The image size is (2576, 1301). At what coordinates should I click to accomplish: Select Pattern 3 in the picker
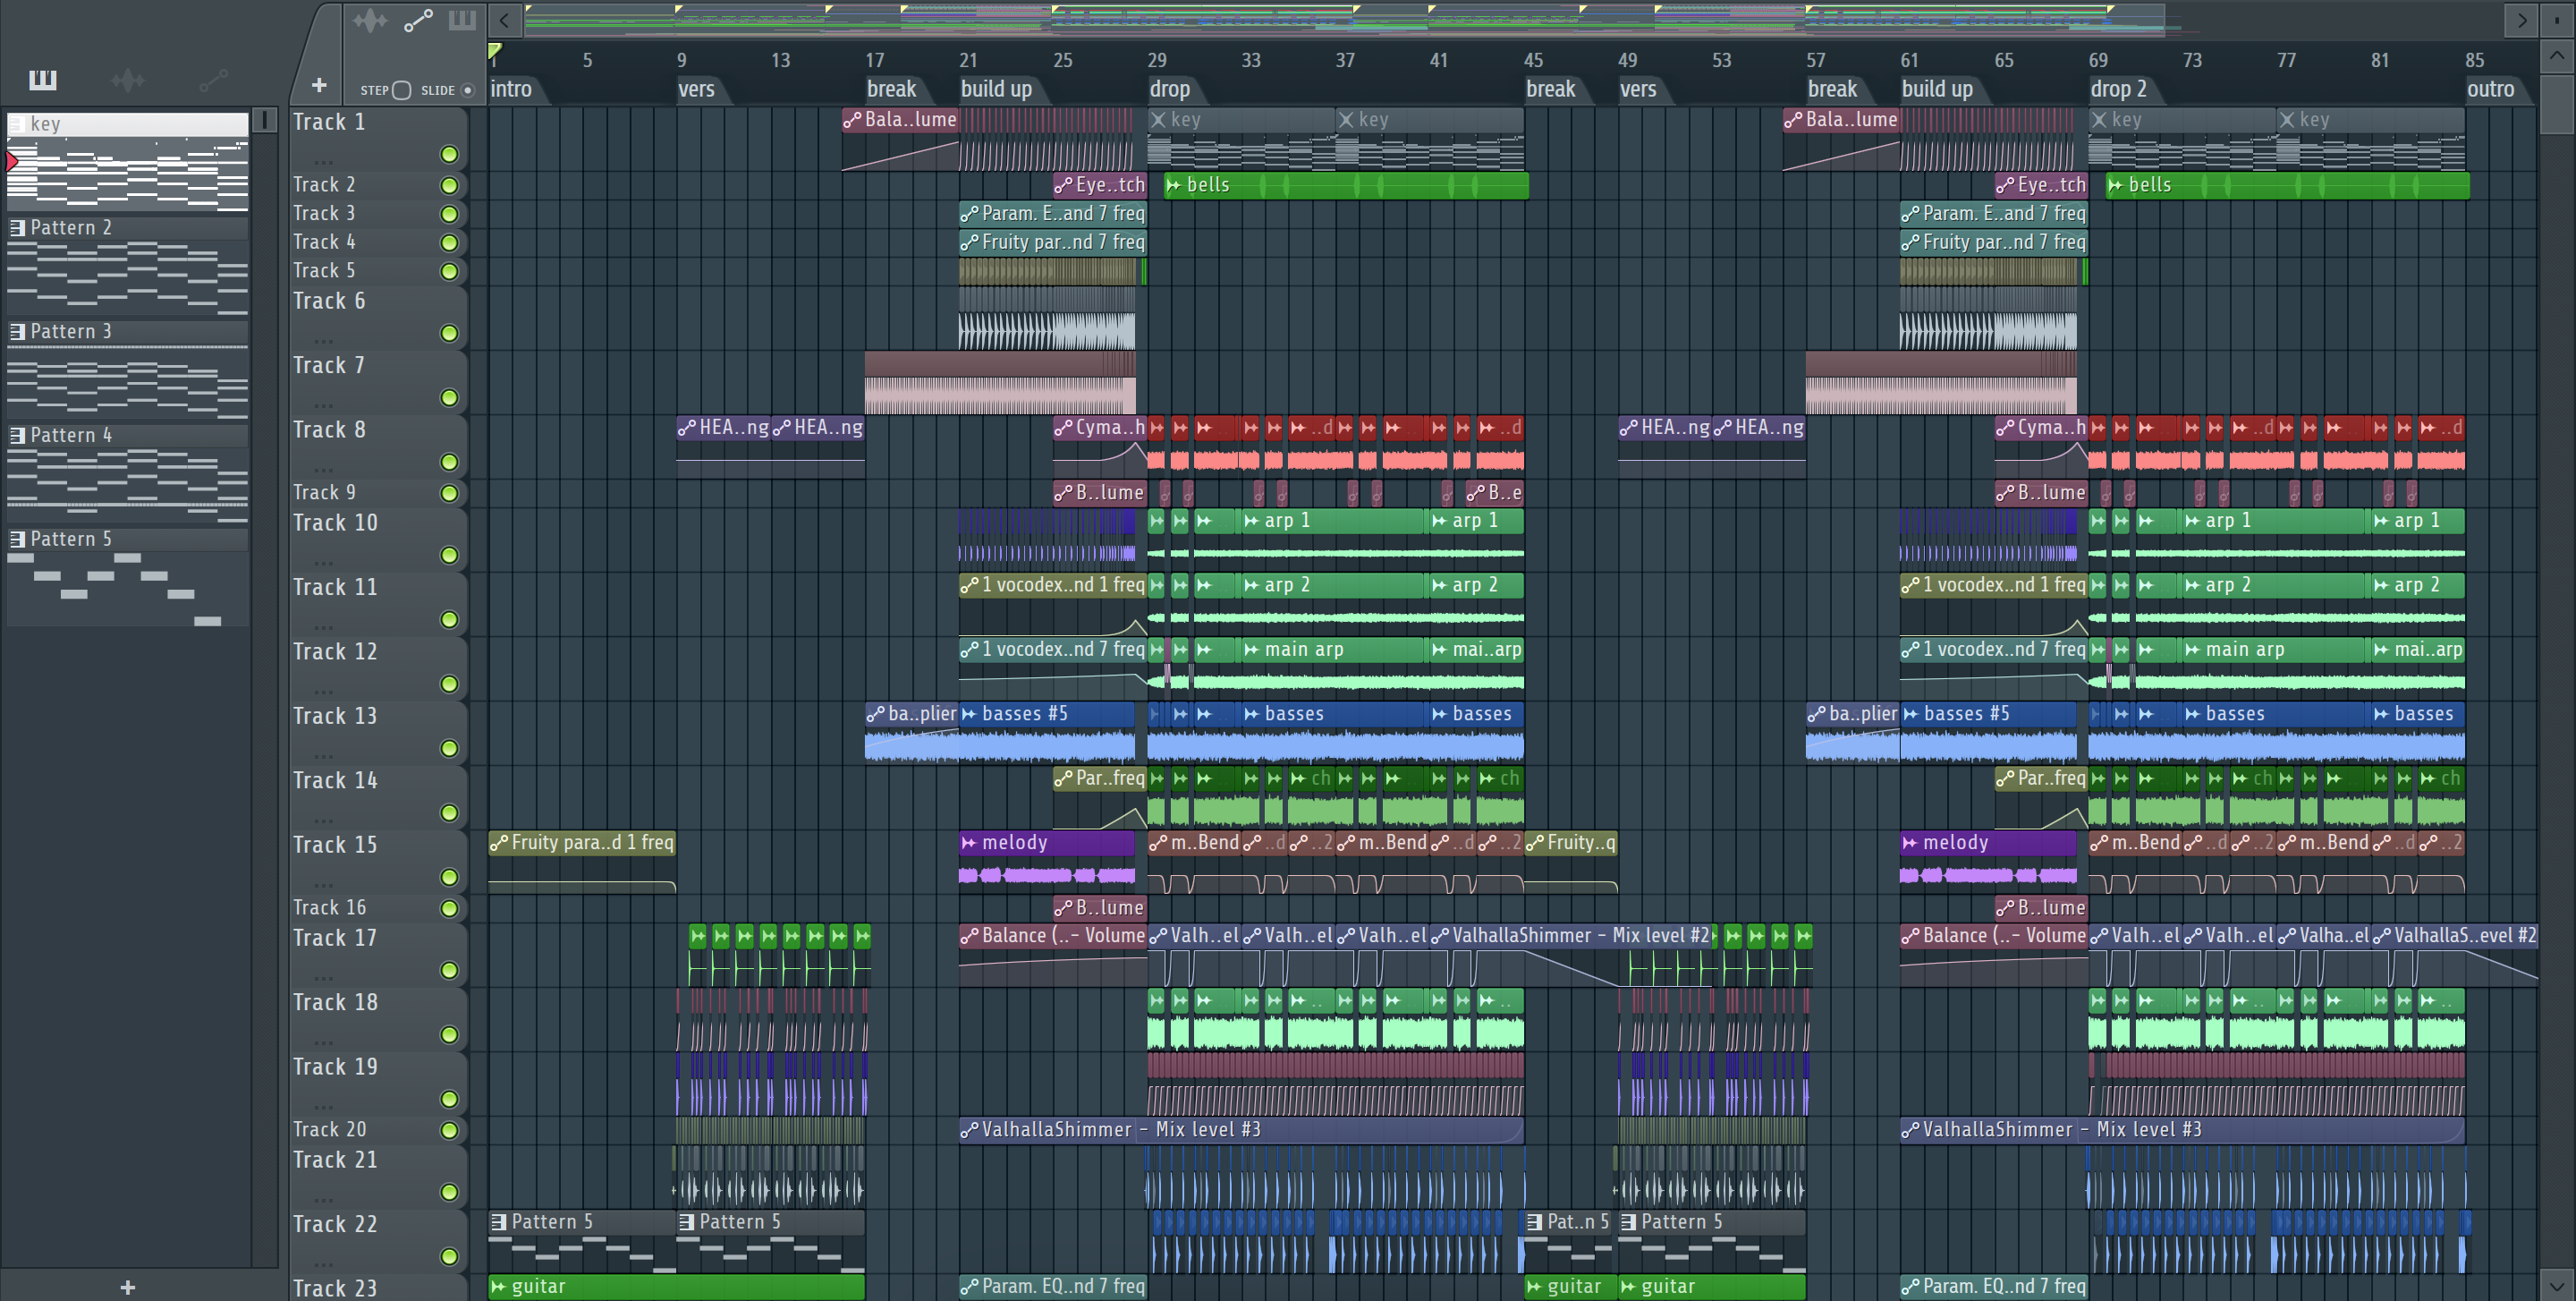(128, 332)
